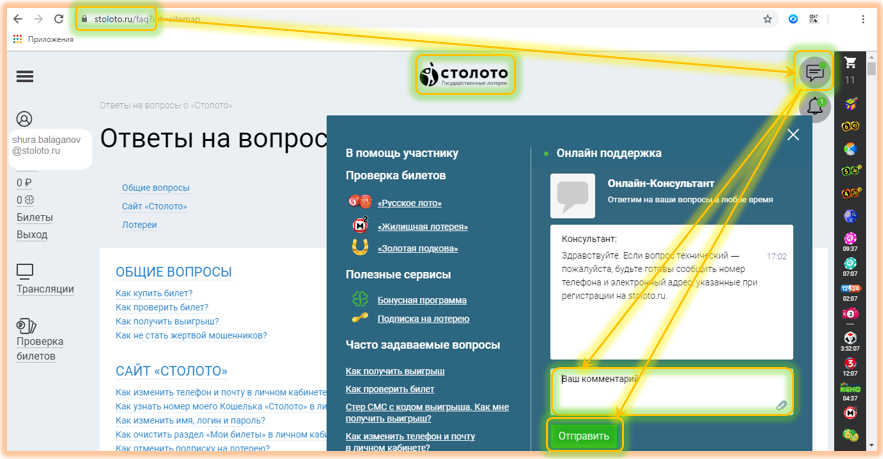Click the Трансляции sidebar label

tap(45, 289)
